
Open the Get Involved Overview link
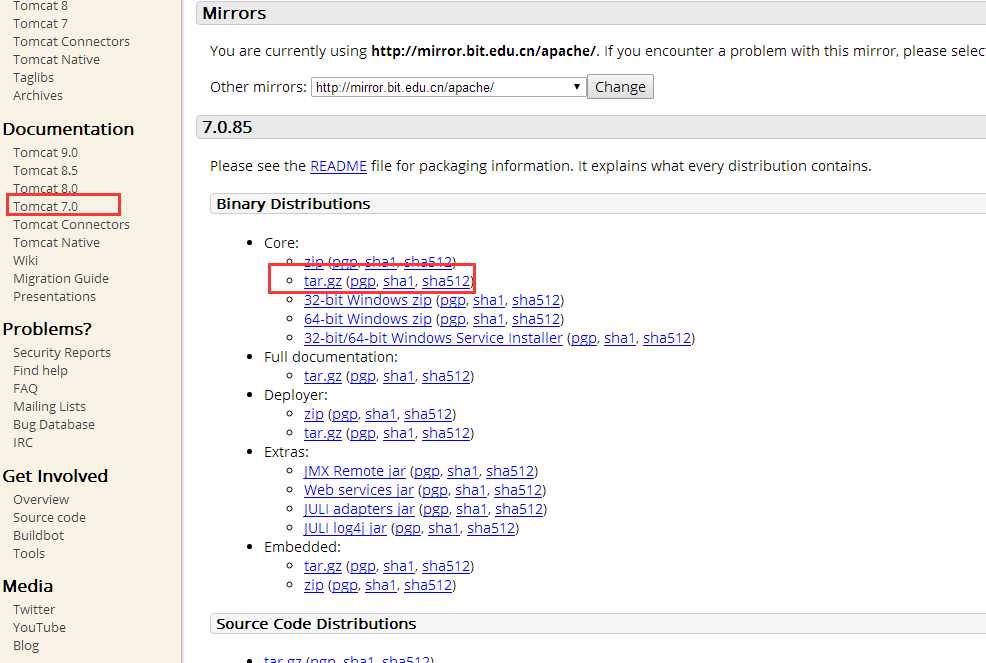point(41,499)
